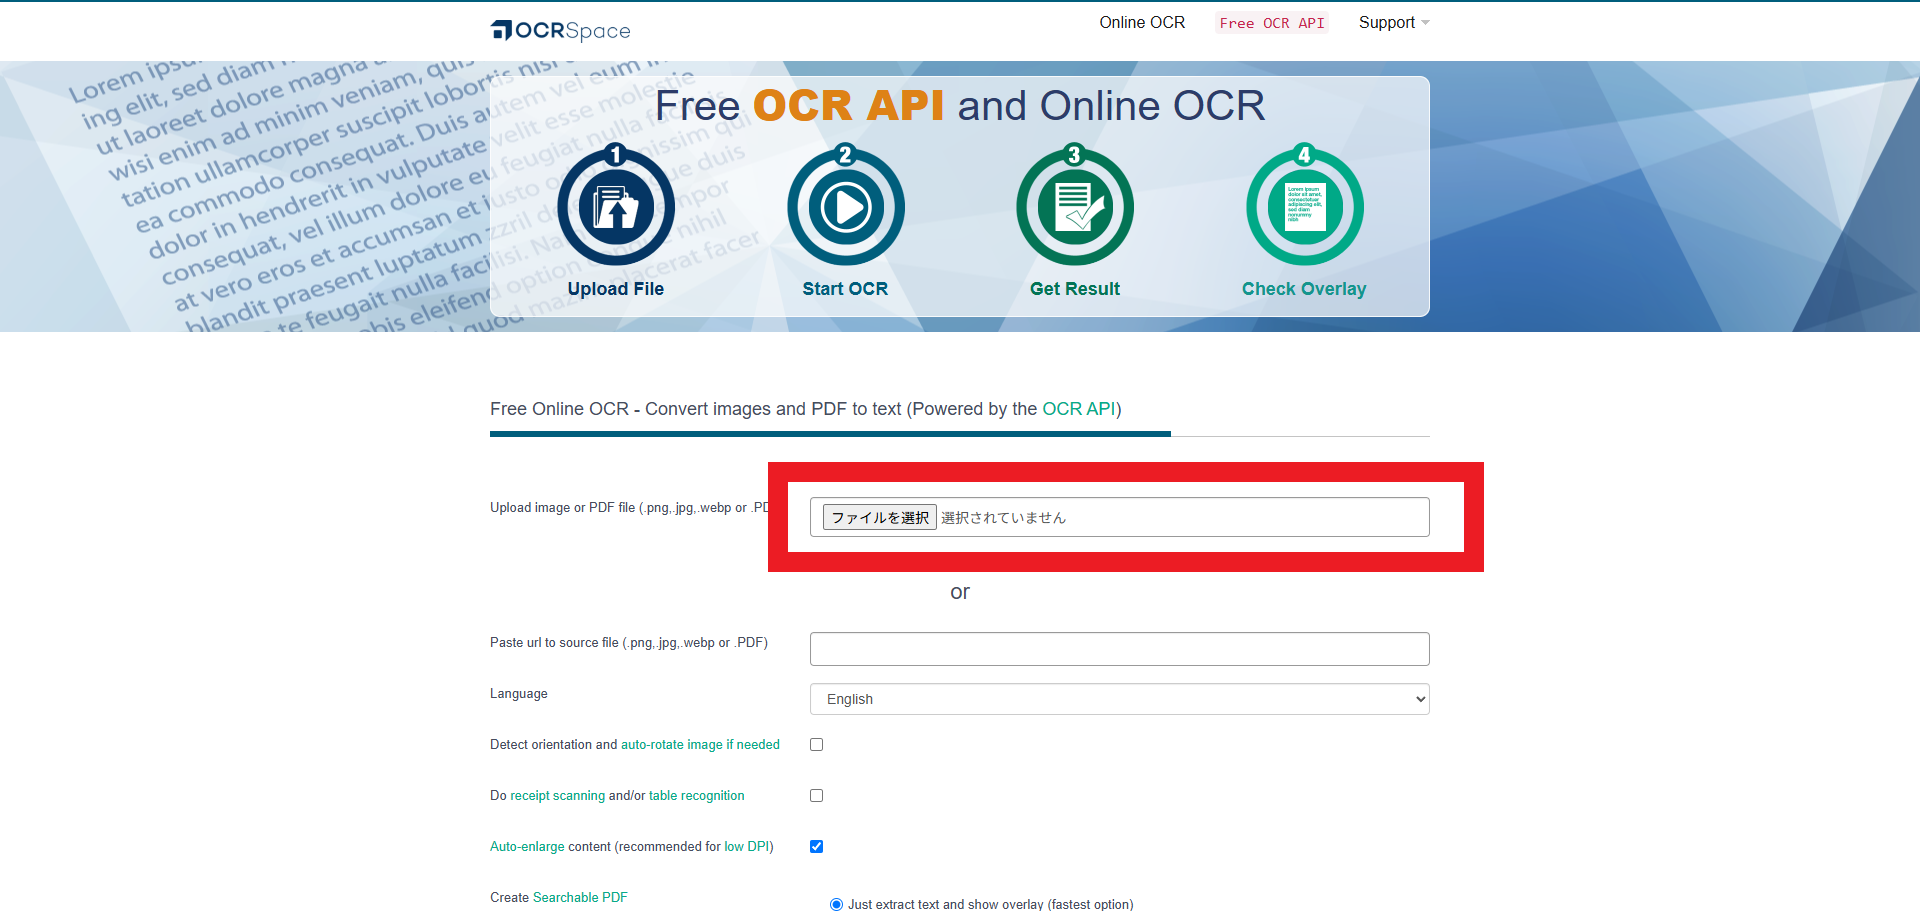The width and height of the screenshot is (1920, 911).
Task: Uncheck the Auto-enlarge content checkbox
Action: pyautogui.click(x=817, y=847)
